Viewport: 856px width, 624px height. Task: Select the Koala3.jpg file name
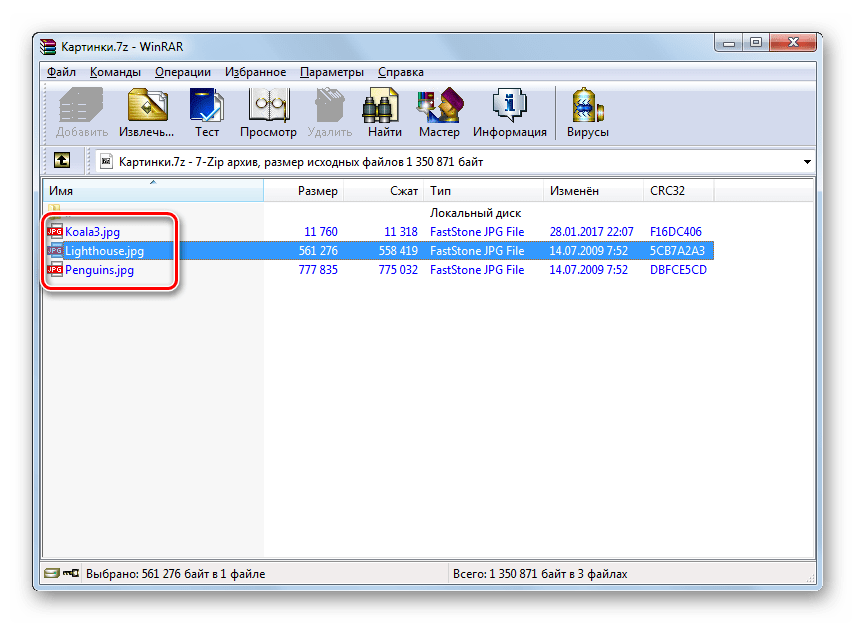(92, 231)
